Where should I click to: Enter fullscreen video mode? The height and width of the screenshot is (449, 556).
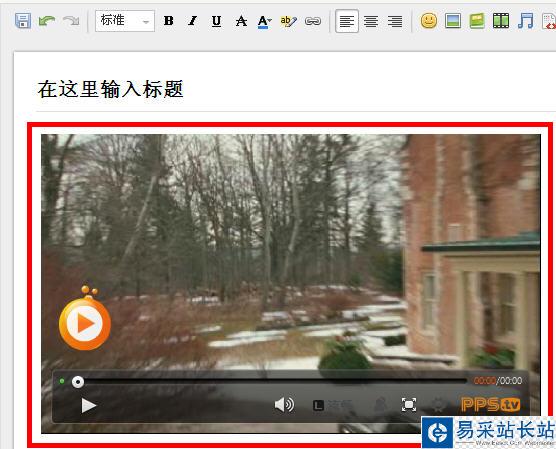pyautogui.click(x=409, y=405)
